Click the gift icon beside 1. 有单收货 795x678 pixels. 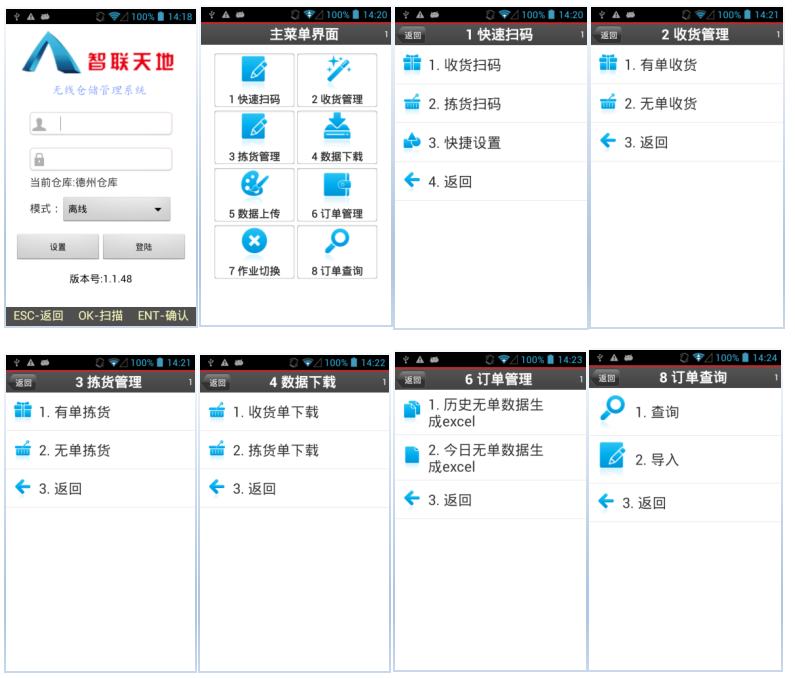608,63
